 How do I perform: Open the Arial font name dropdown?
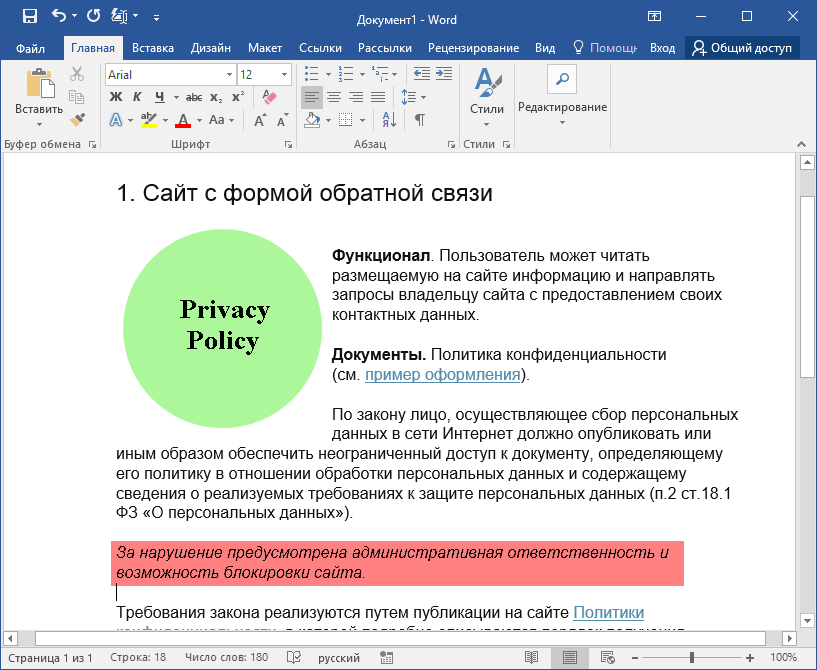click(229, 75)
